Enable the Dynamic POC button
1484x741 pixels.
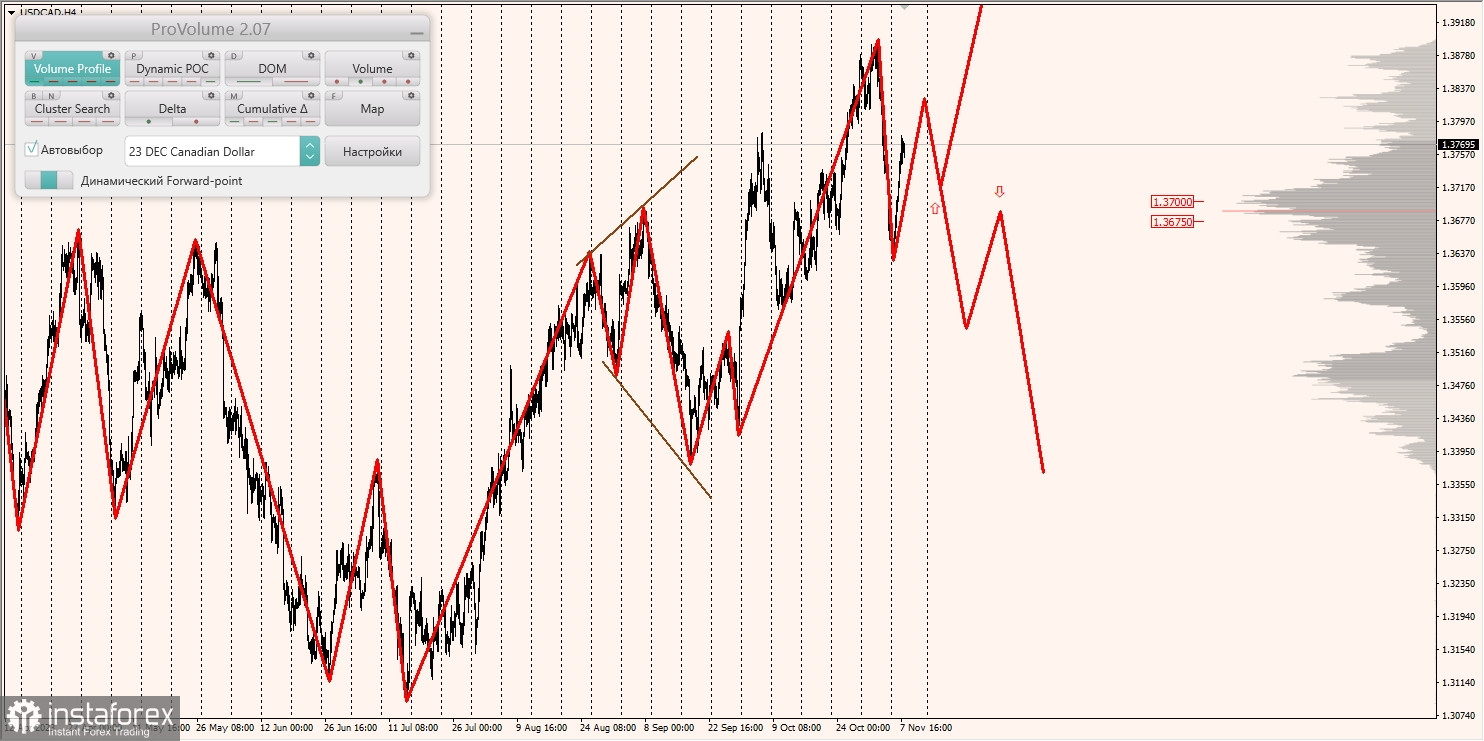[x=172, y=68]
